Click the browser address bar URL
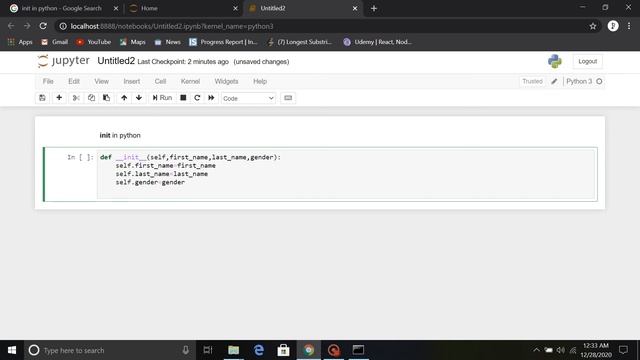This screenshot has width=640, height=360. (172, 26)
